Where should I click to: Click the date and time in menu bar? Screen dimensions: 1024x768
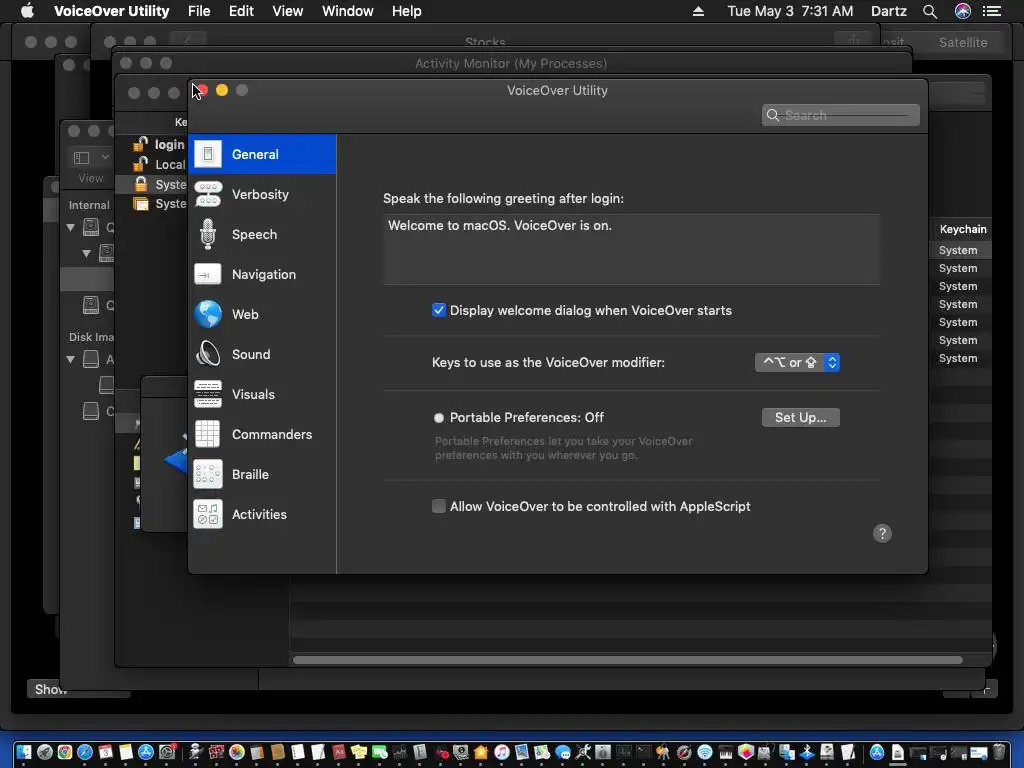[790, 11]
